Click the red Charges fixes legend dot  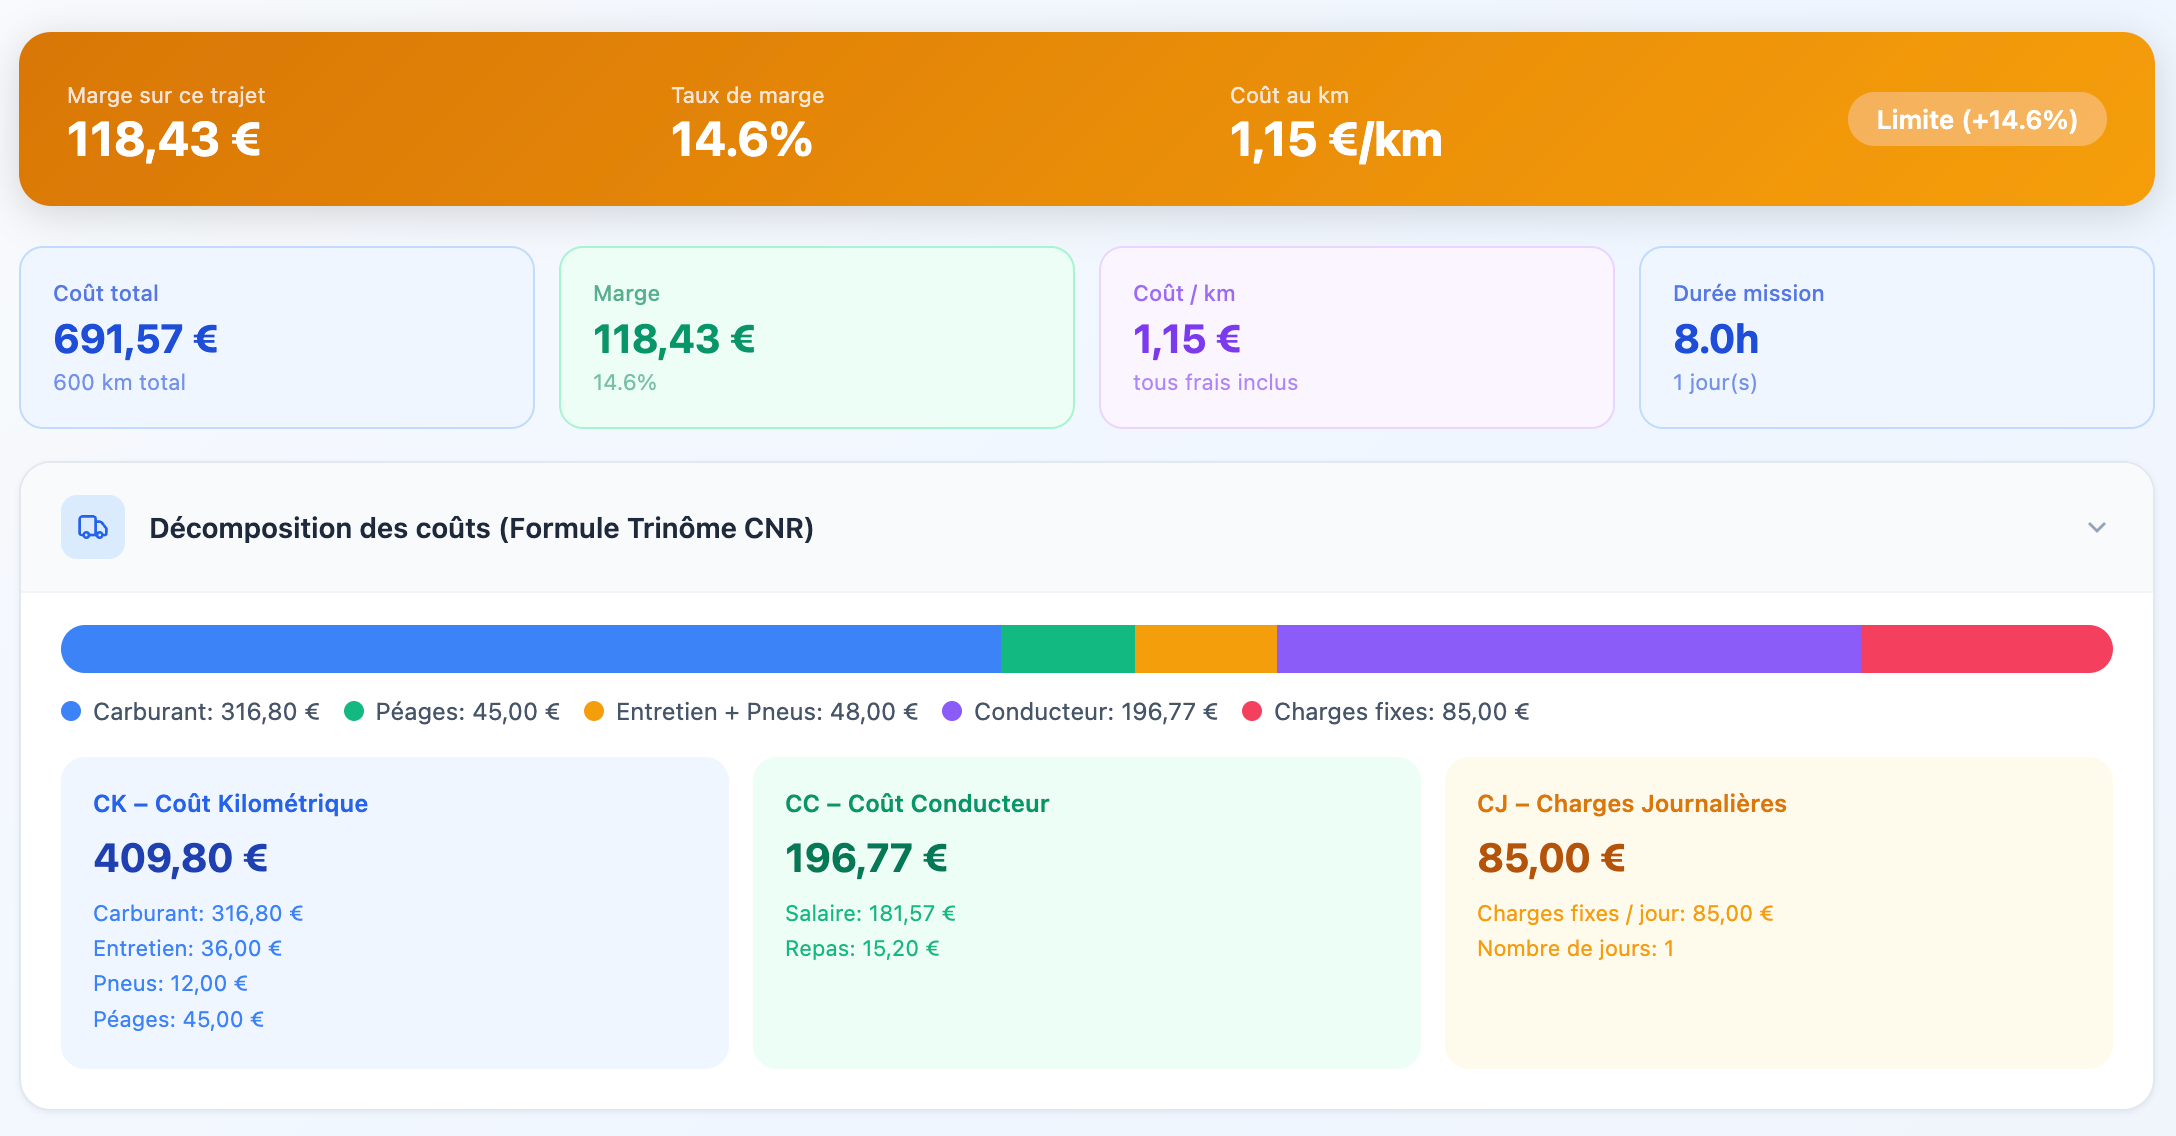pyautogui.click(x=1251, y=711)
